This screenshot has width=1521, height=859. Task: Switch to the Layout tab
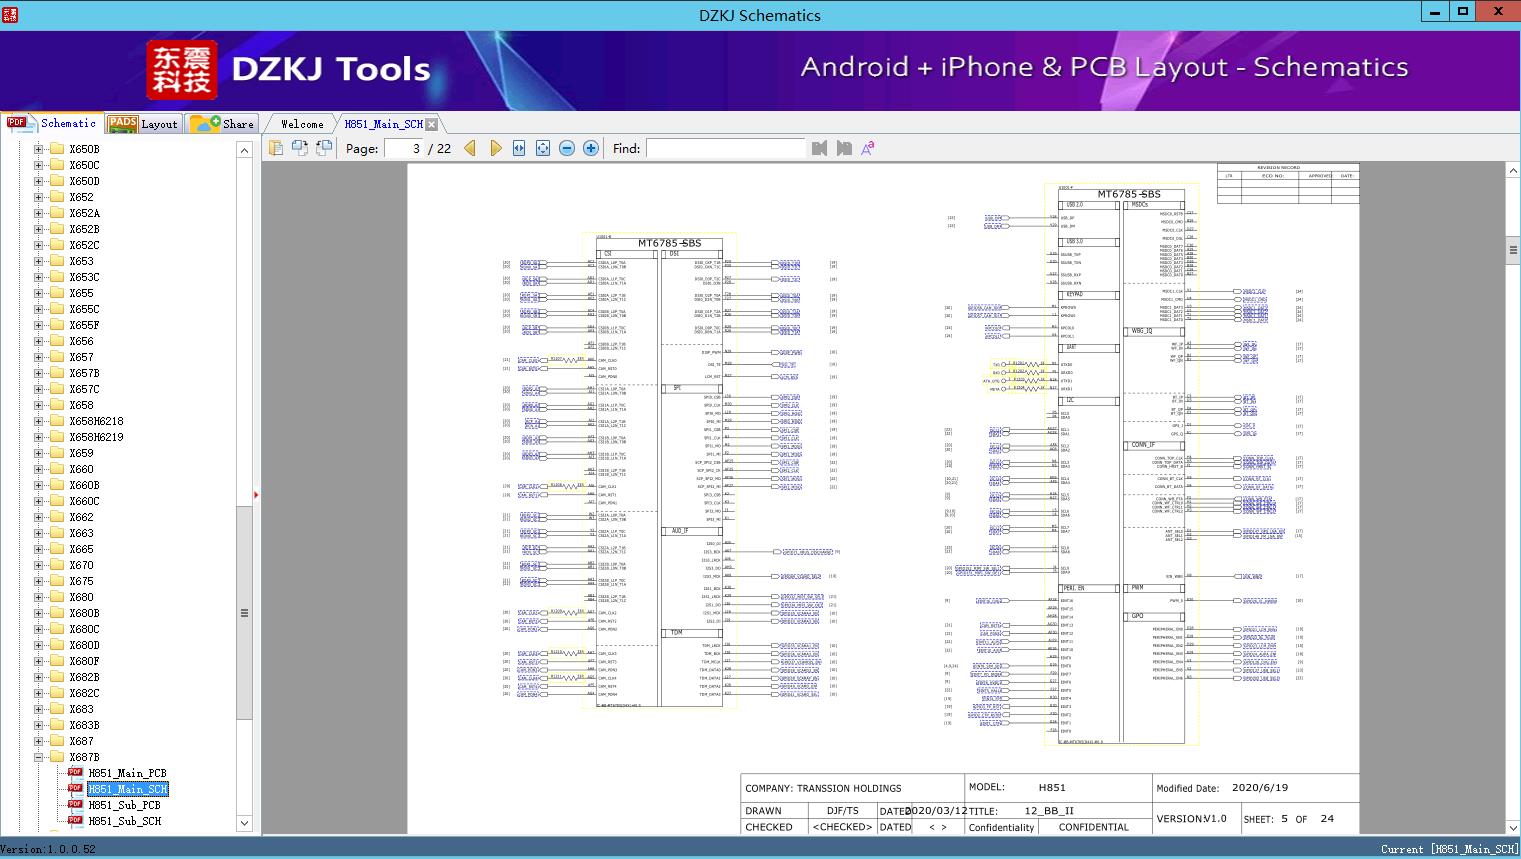[x=143, y=124]
